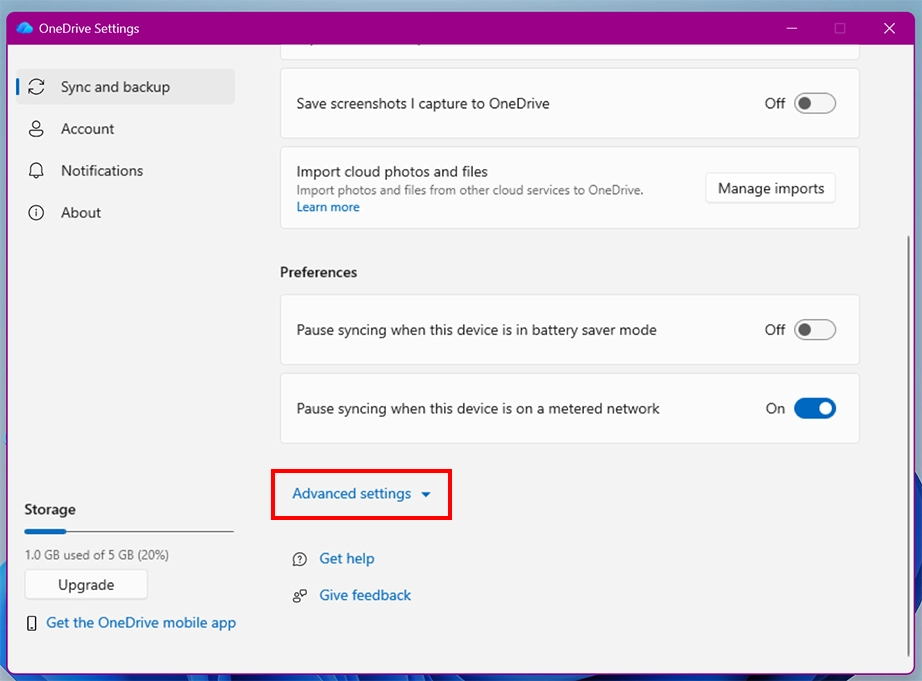Enable saving screenshots to OneDrive

814,104
